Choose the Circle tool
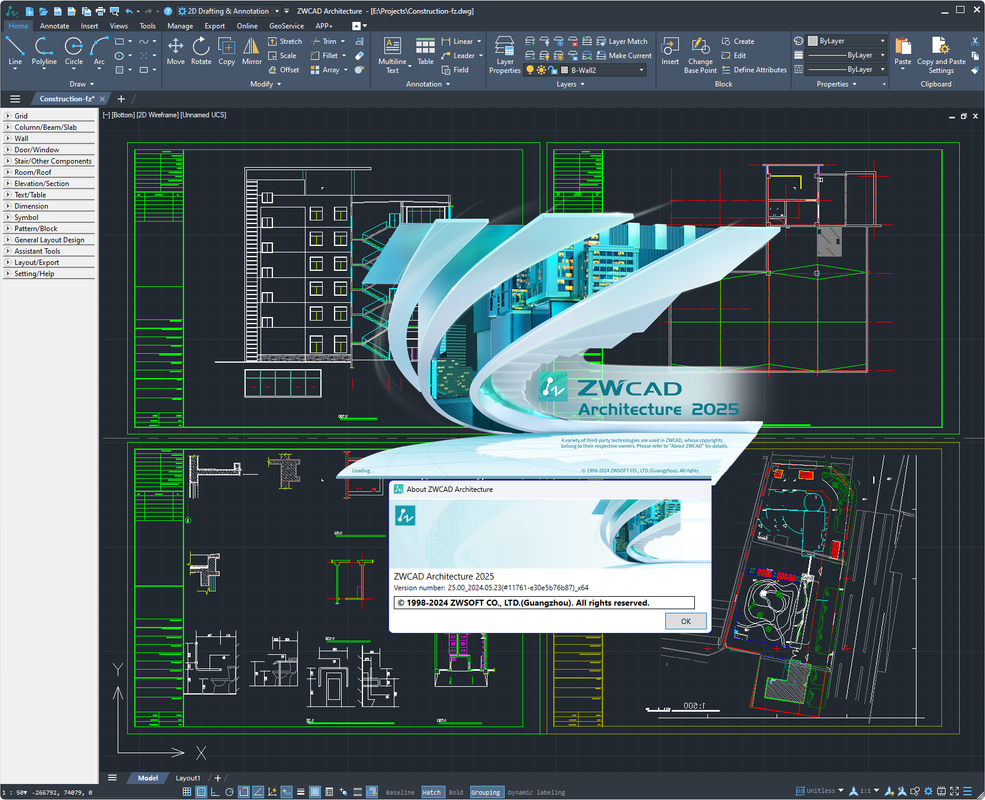 [x=73, y=51]
